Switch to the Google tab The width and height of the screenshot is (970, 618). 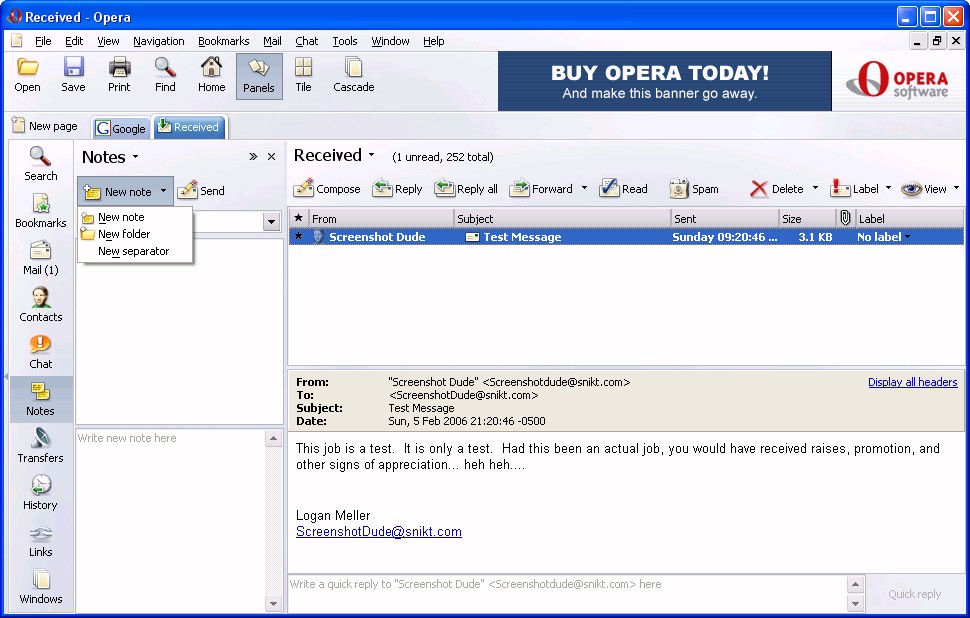[121, 128]
